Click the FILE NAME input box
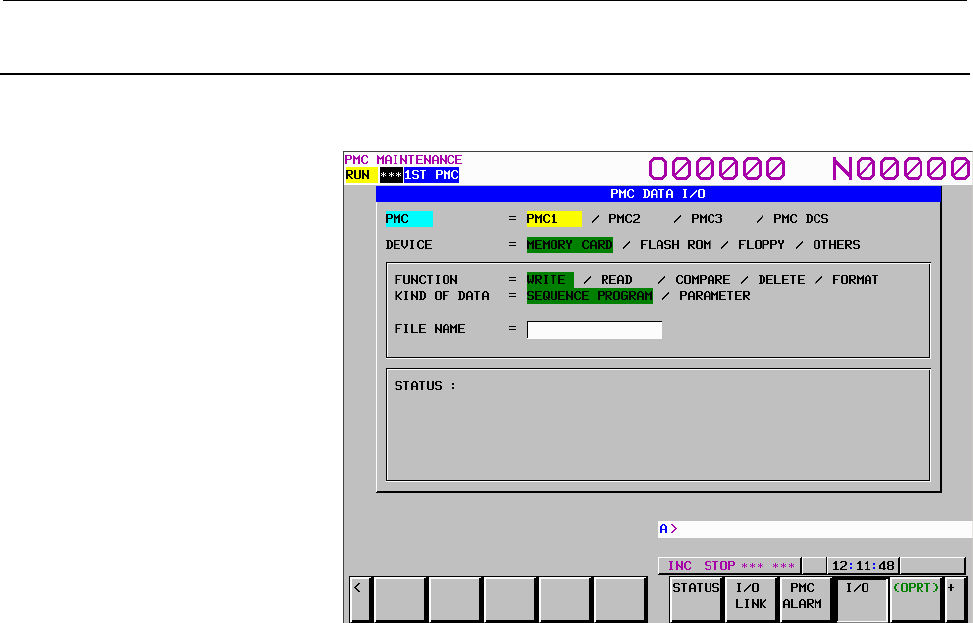The image size is (973, 623). [594, 329]
